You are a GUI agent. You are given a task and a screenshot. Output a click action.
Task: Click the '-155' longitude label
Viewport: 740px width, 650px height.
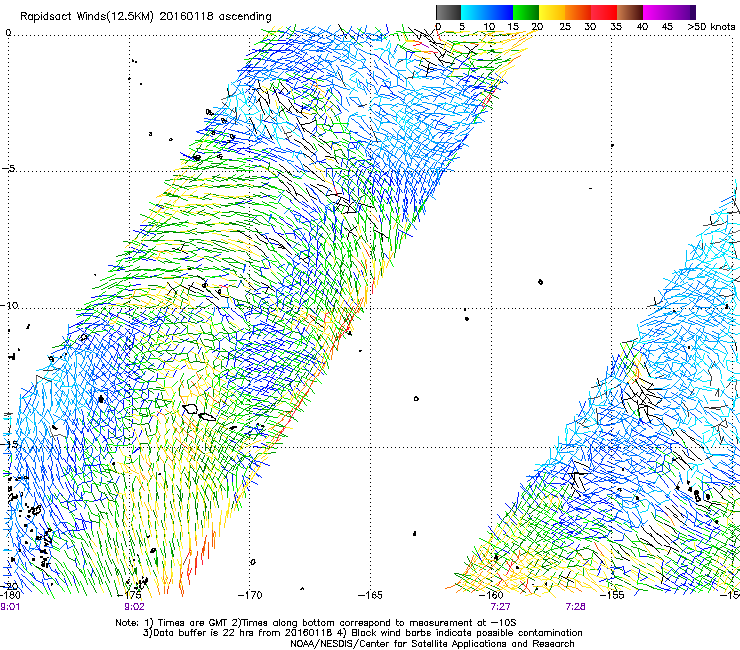click(x=612, y=595)
